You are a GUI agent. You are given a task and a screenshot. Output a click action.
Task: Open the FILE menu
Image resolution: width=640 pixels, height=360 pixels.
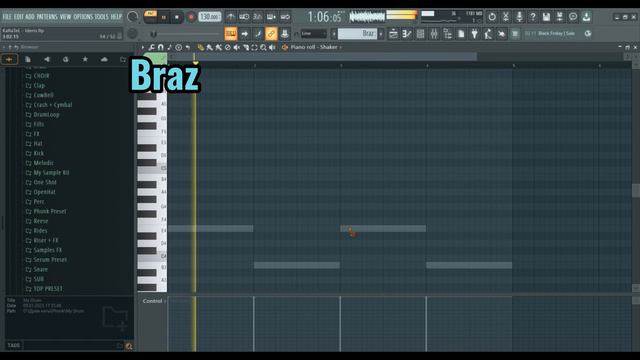coord(7,17)
